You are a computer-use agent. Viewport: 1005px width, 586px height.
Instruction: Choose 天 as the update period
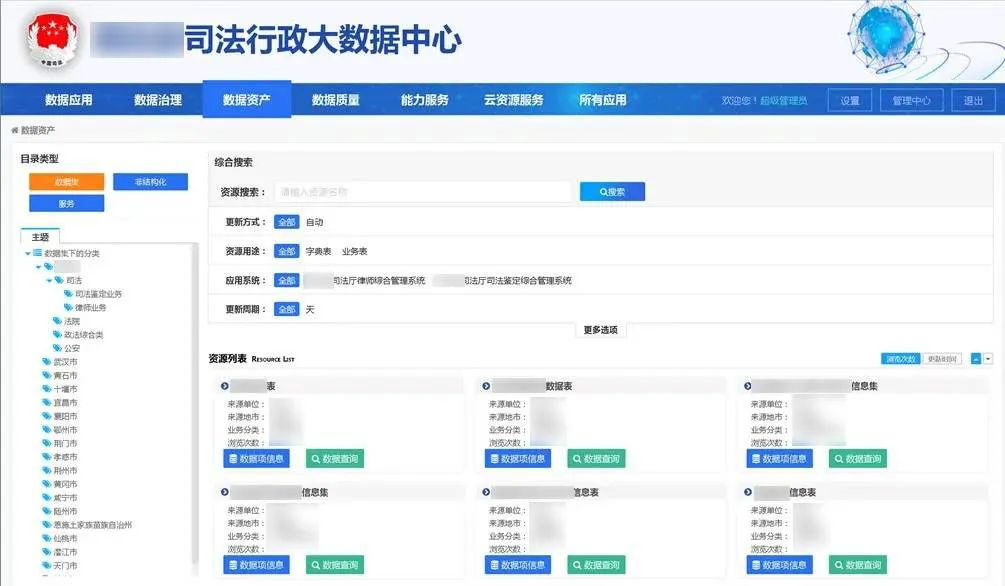click(310, 310)
